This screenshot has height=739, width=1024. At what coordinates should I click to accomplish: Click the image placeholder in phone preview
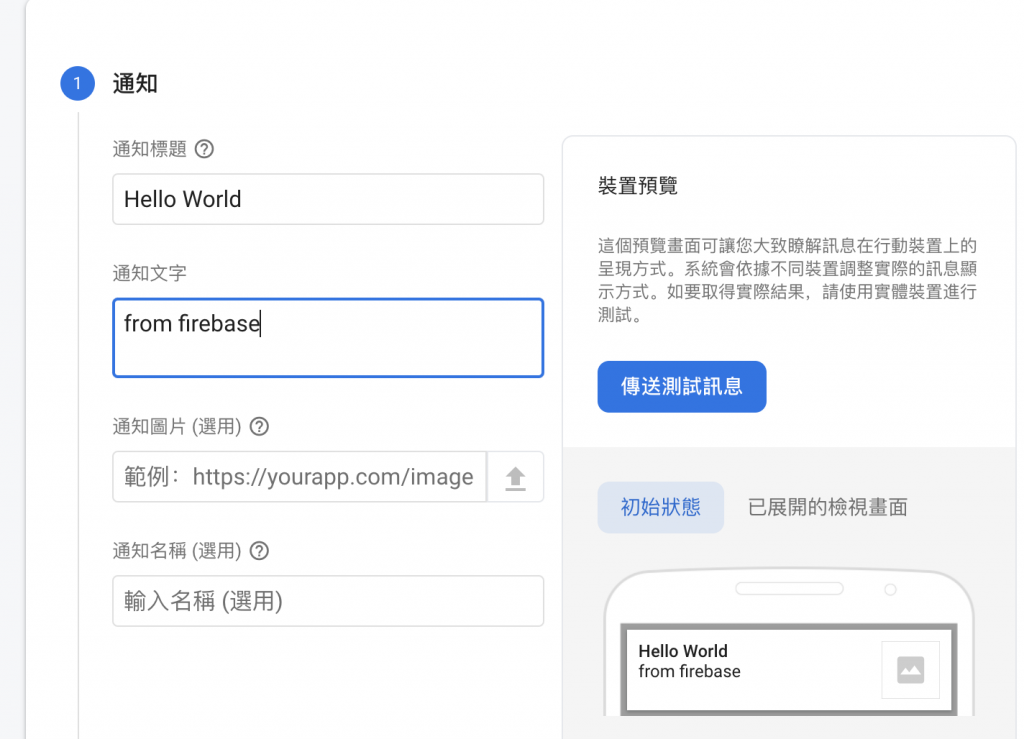click(910, 670)
